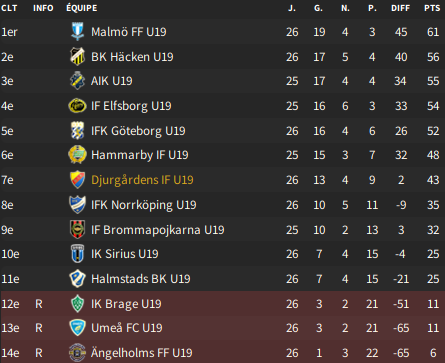Select the Hammarby IF U19 badge
Image resolution: width=445 pixels, height=363 pixels.
click(x=77, y=155)
